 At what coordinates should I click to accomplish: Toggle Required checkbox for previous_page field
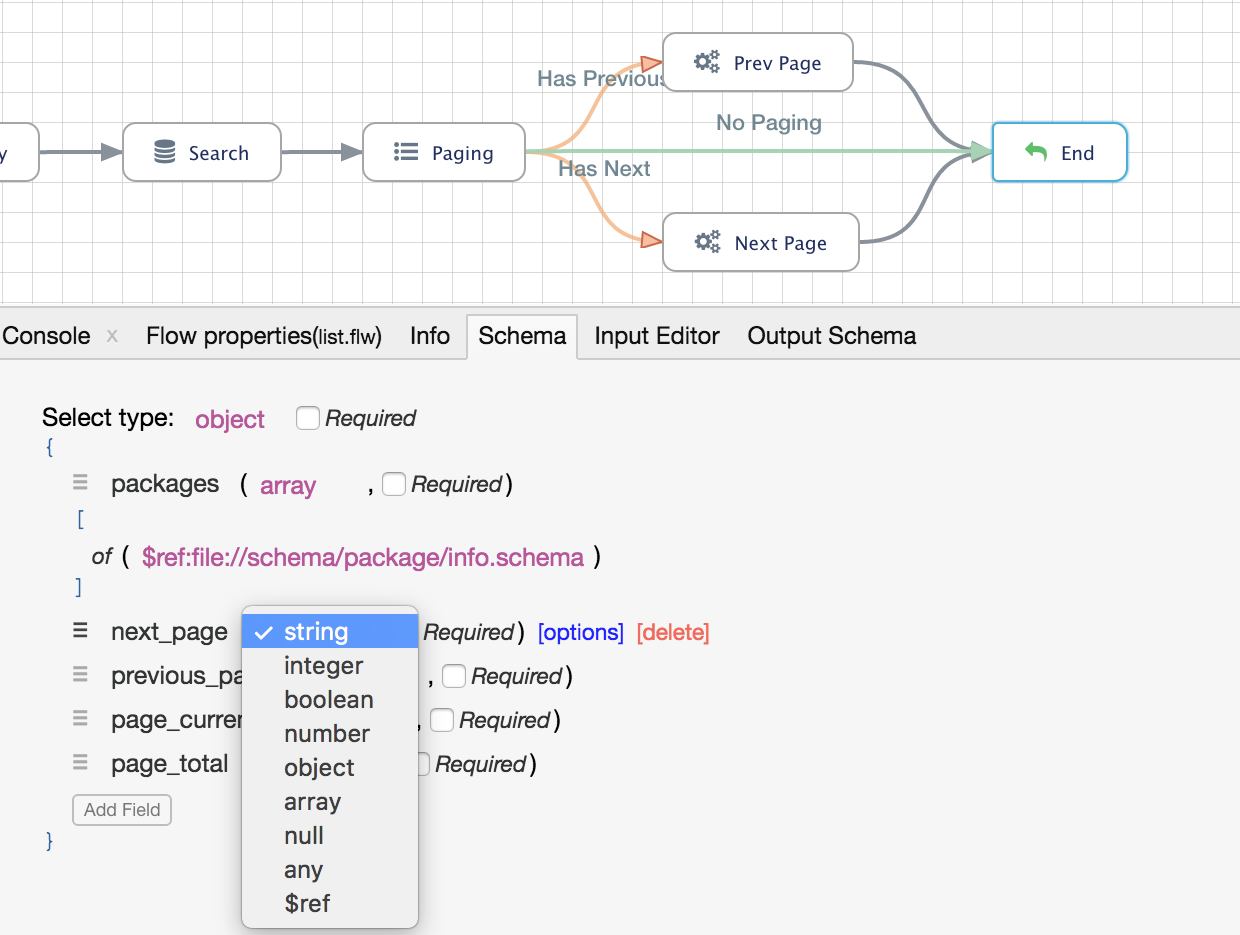coord(453,676)
